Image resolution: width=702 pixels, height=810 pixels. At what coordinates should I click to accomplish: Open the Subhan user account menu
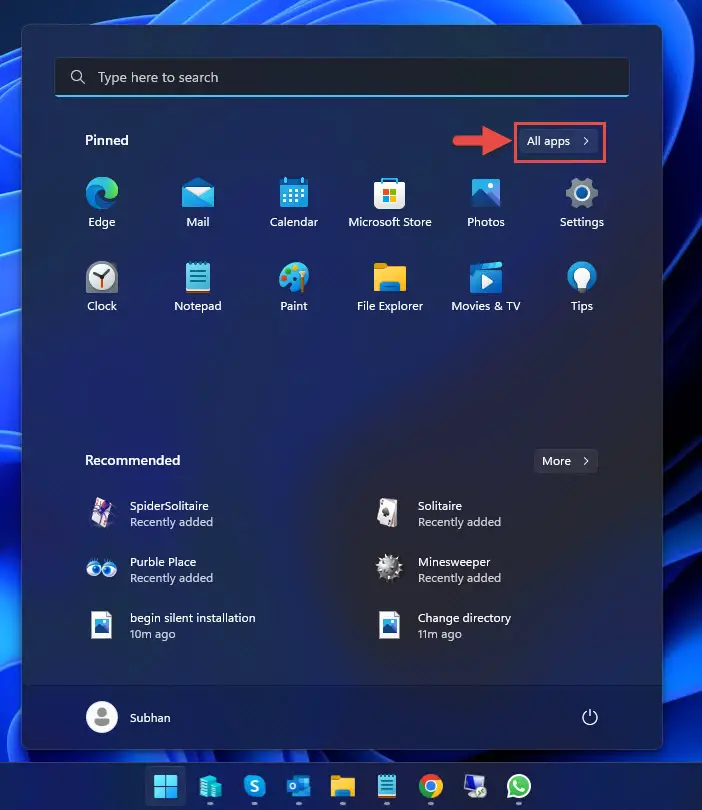coord(129,717)
